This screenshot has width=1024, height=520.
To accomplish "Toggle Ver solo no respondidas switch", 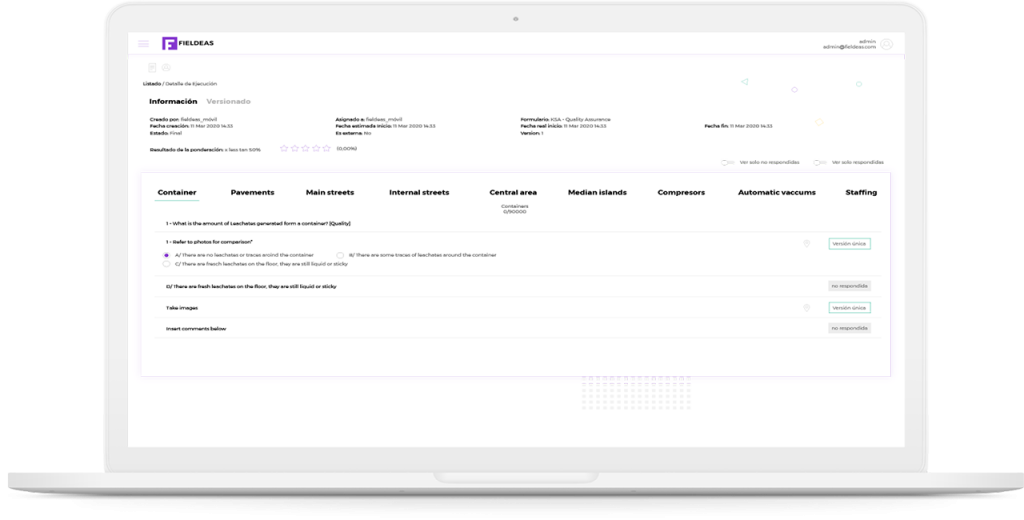I will (727, 162).
